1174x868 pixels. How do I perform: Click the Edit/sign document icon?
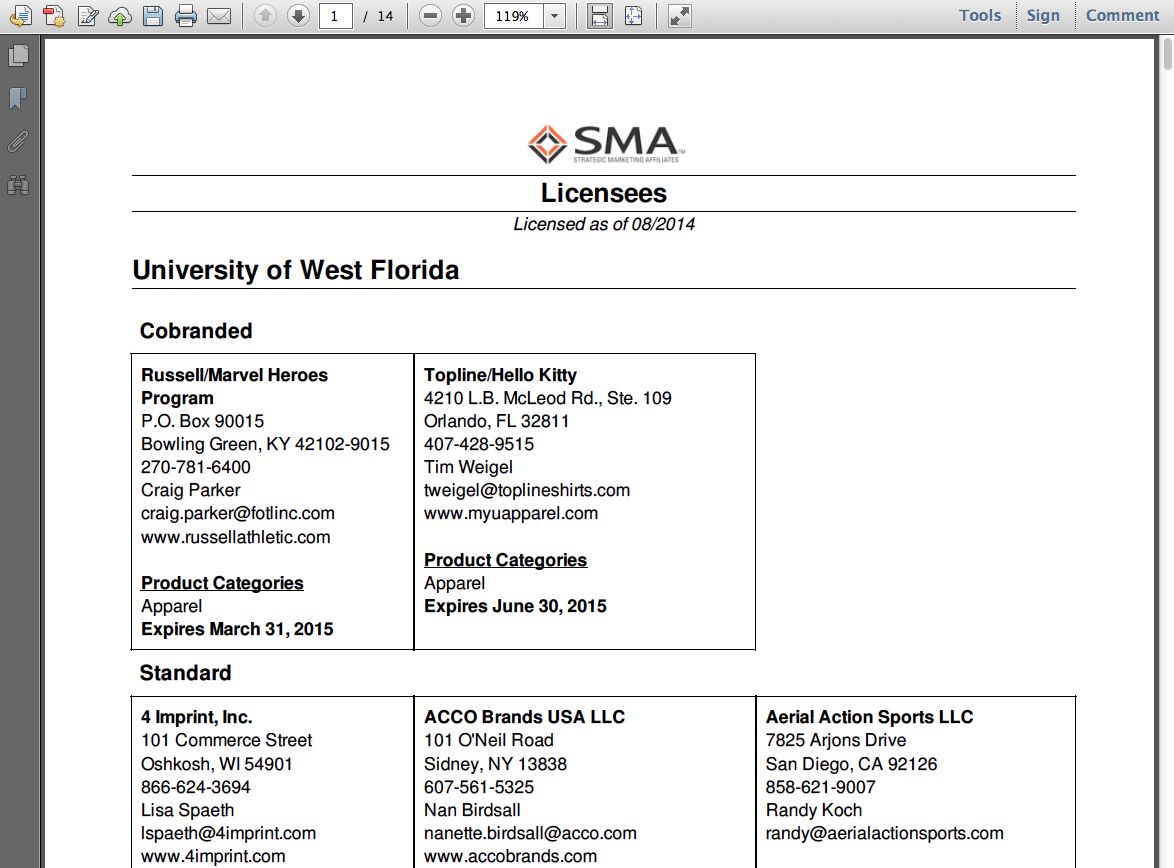(88, 16)
